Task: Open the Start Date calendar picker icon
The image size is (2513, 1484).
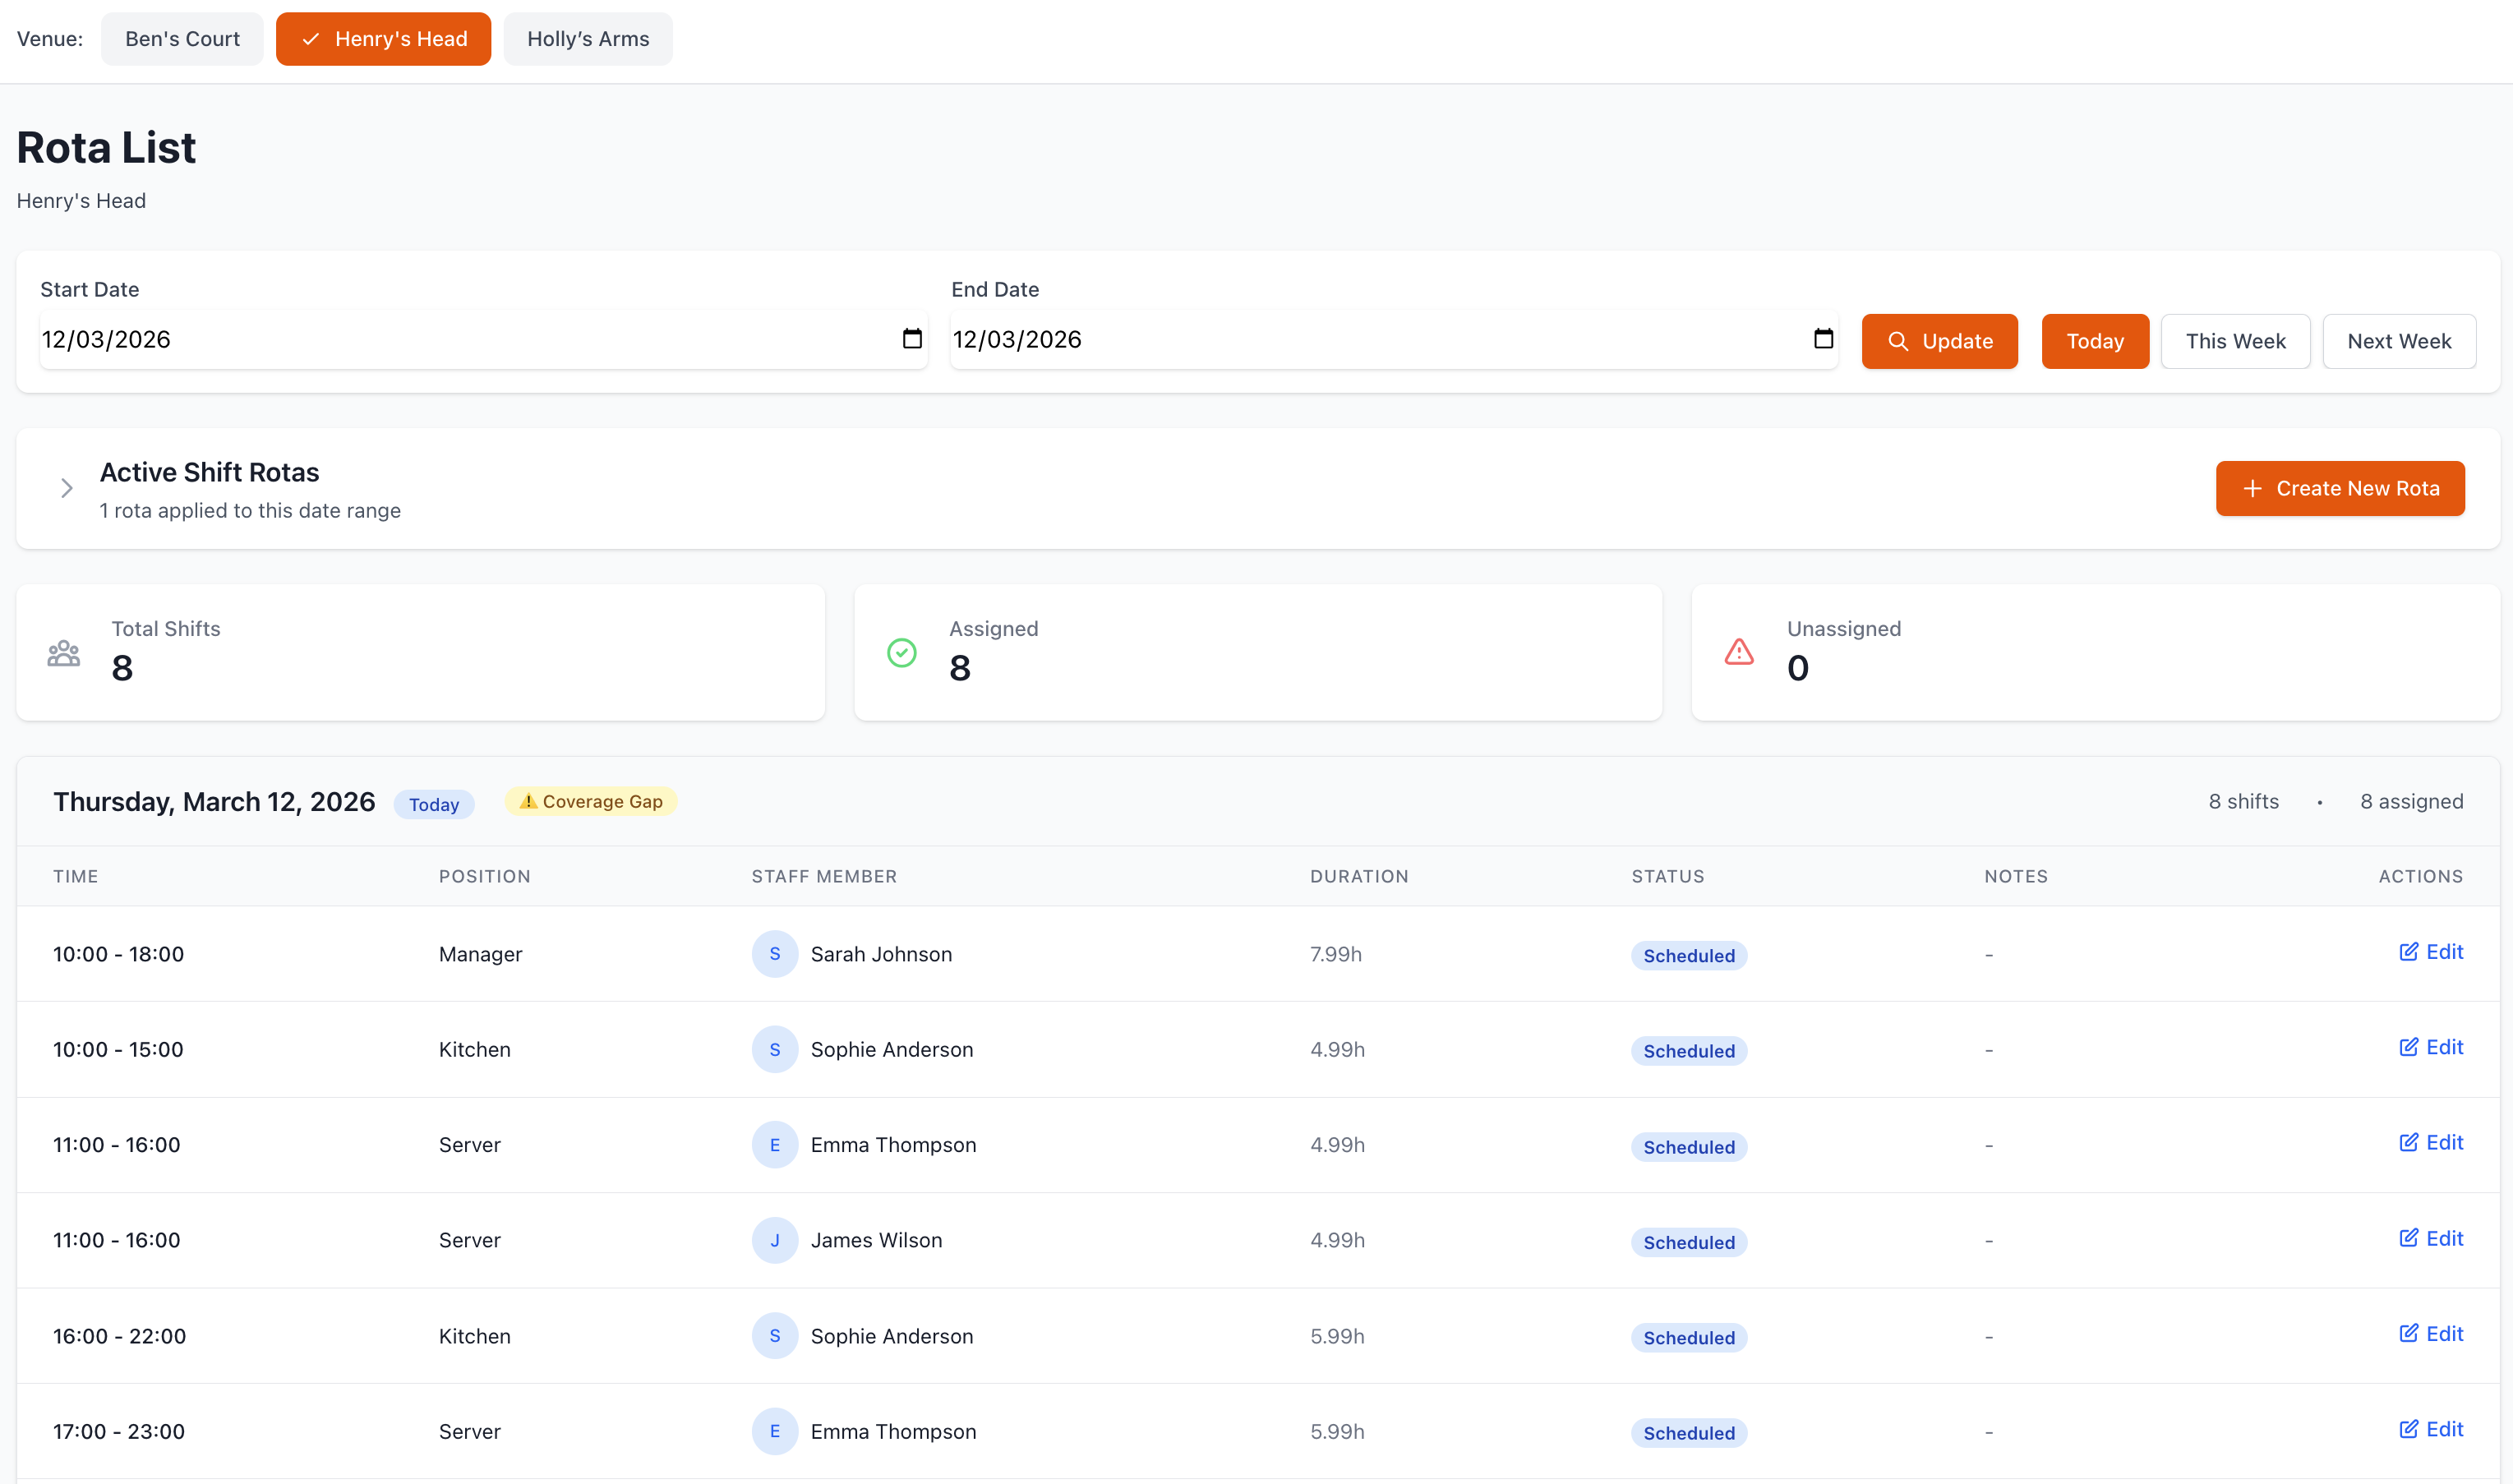Action: [x=911, y=339]
